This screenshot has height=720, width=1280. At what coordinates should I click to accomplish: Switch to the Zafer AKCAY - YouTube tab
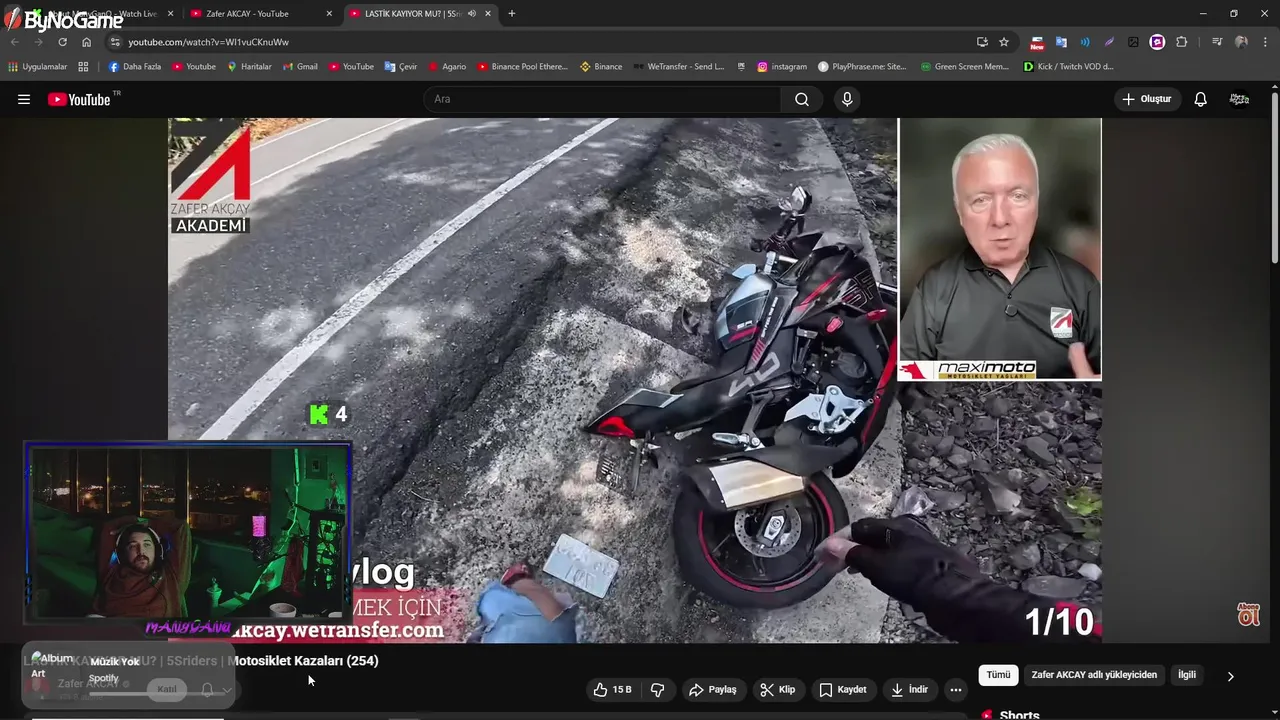pos(262,14)
